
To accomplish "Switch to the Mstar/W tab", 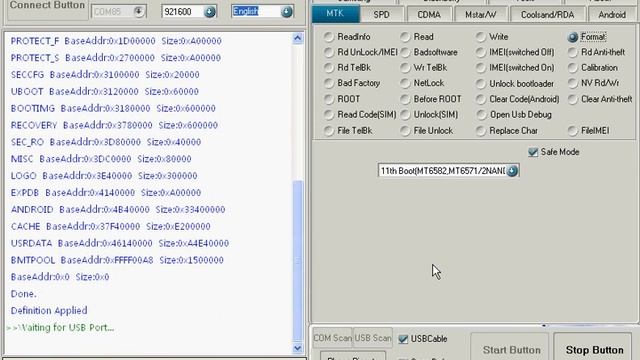I will [481, 14].
